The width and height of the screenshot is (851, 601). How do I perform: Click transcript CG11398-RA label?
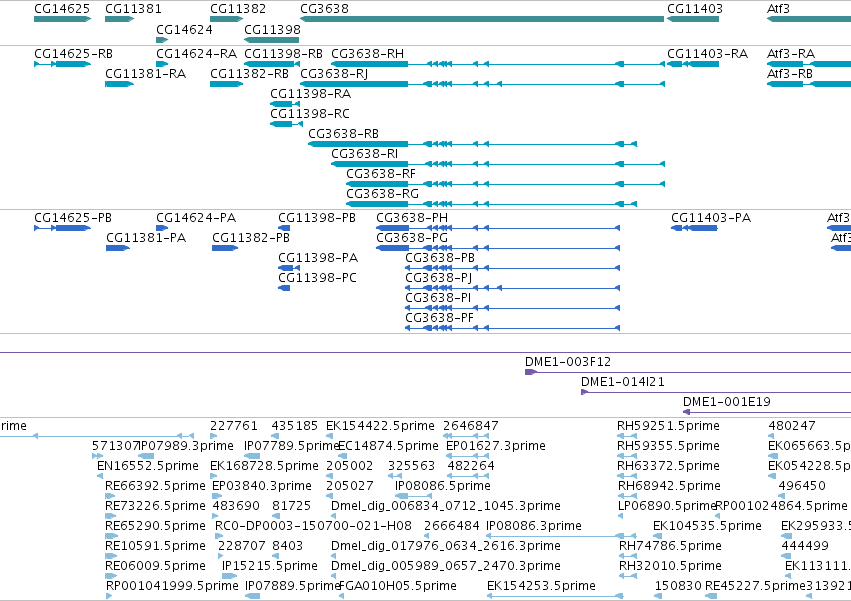[310, 94]
